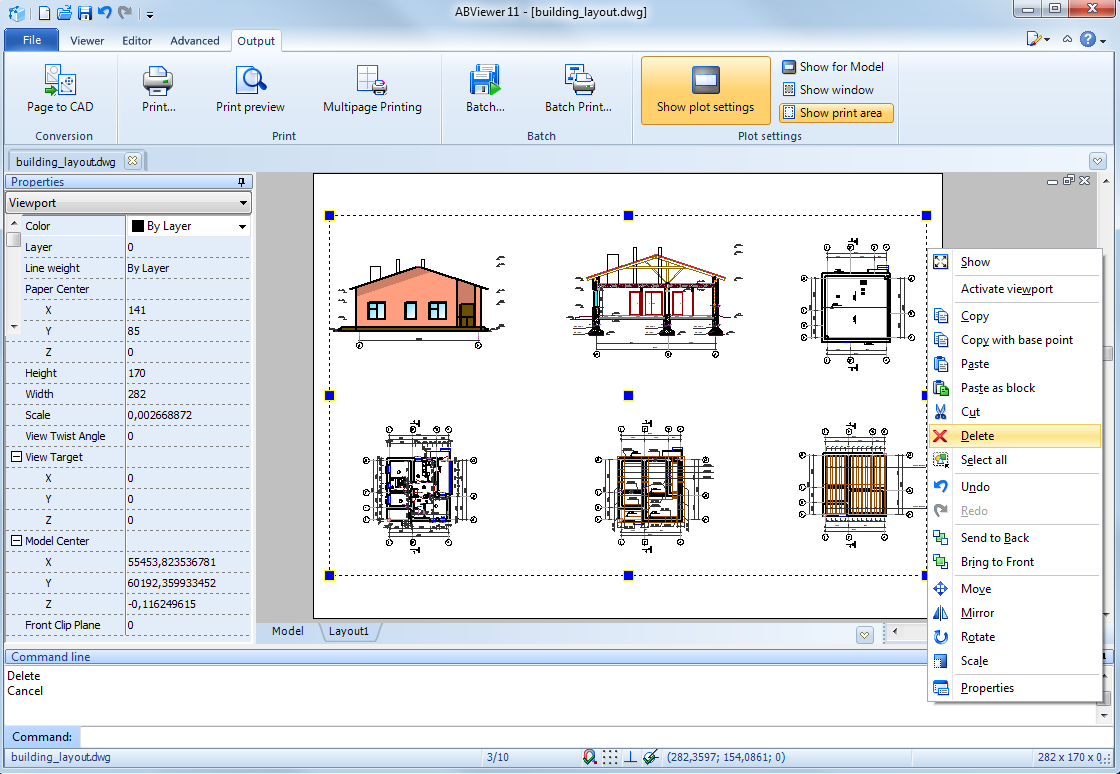Open quick access toolbar customize dropdown
This screenshot has height=774, width=1120.
(x=150, y=14)
